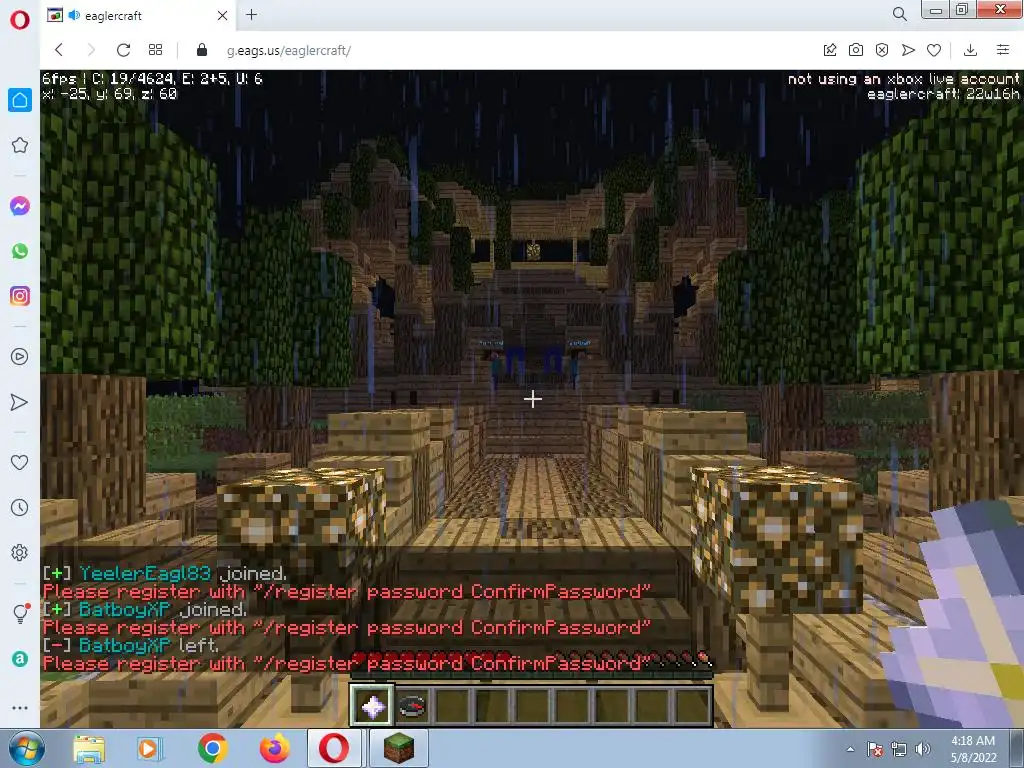The image size is (1024, 768).
Task: Open sidebar three-dots setup menu
Action: 20,708
